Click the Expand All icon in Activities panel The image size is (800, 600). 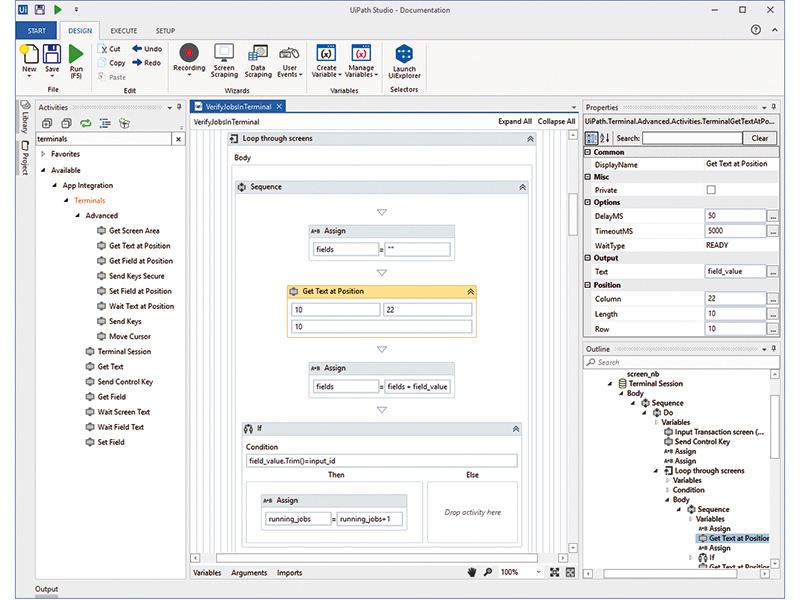[47, 123]
